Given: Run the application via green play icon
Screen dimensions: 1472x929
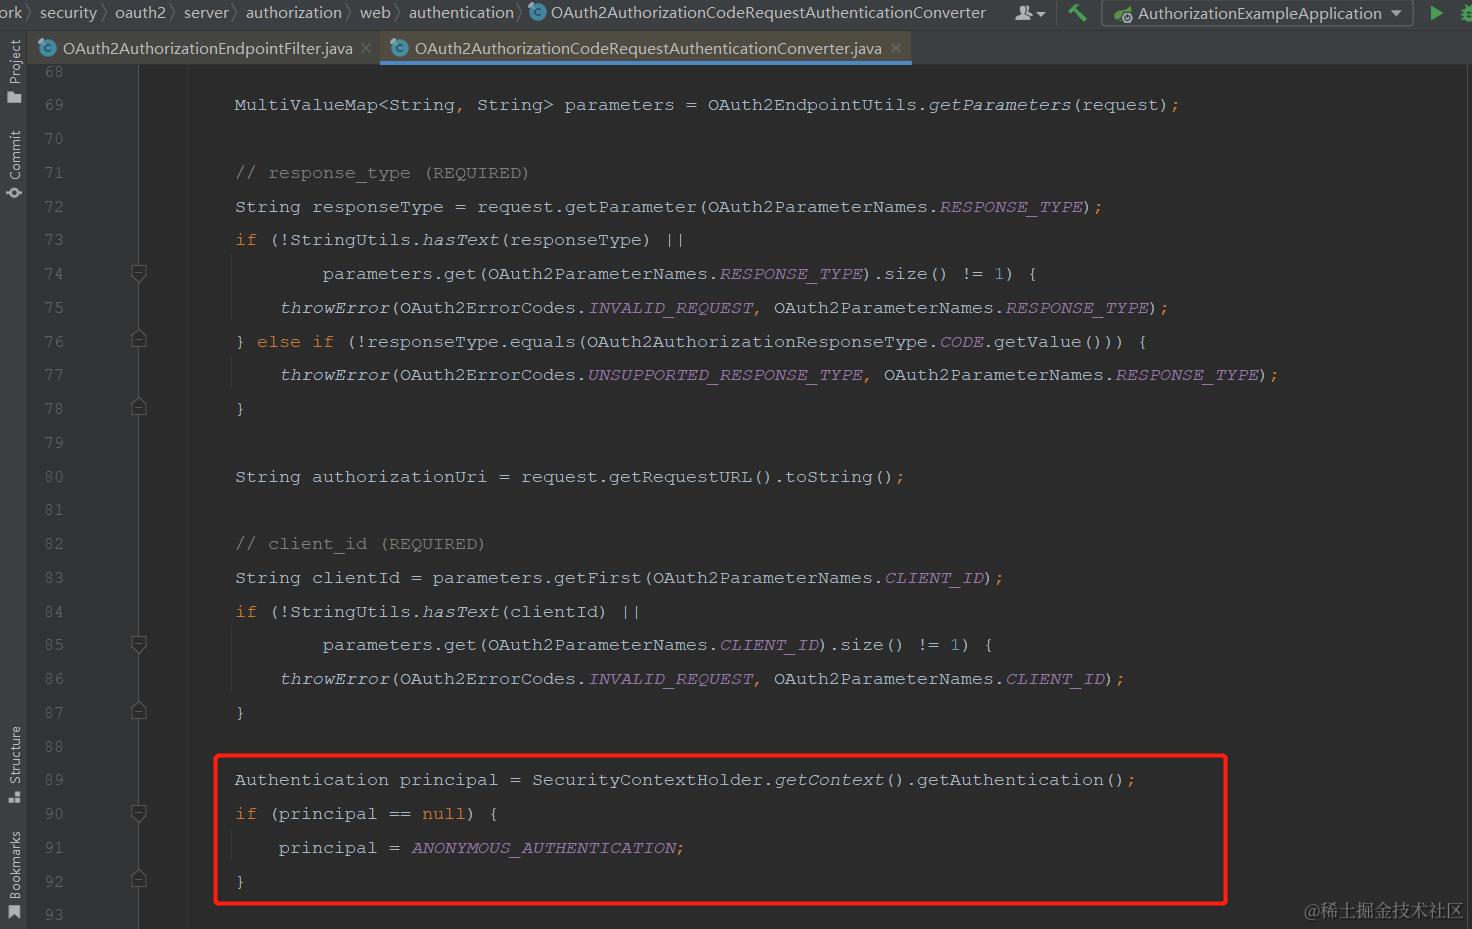Looking at the screenshot, I should (1437, 13).
